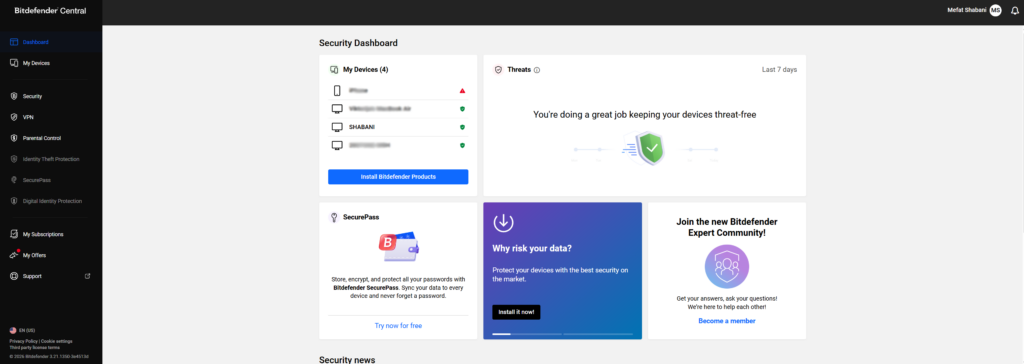Click the SecurePass sidebar bulb icon
The width and height of the screenshot is (1024, 364).
(14, 180)
